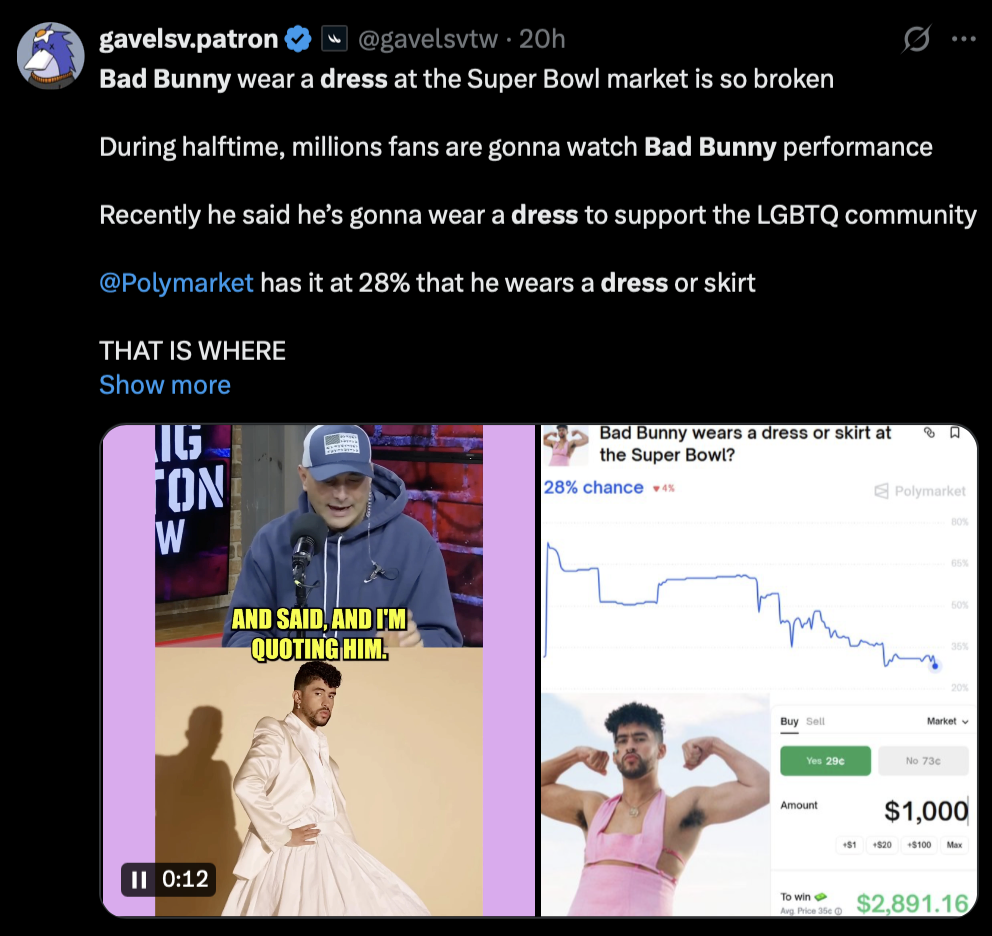Click the Max amount button
This screenshot has width=992, height=936.
click(954, 845)
